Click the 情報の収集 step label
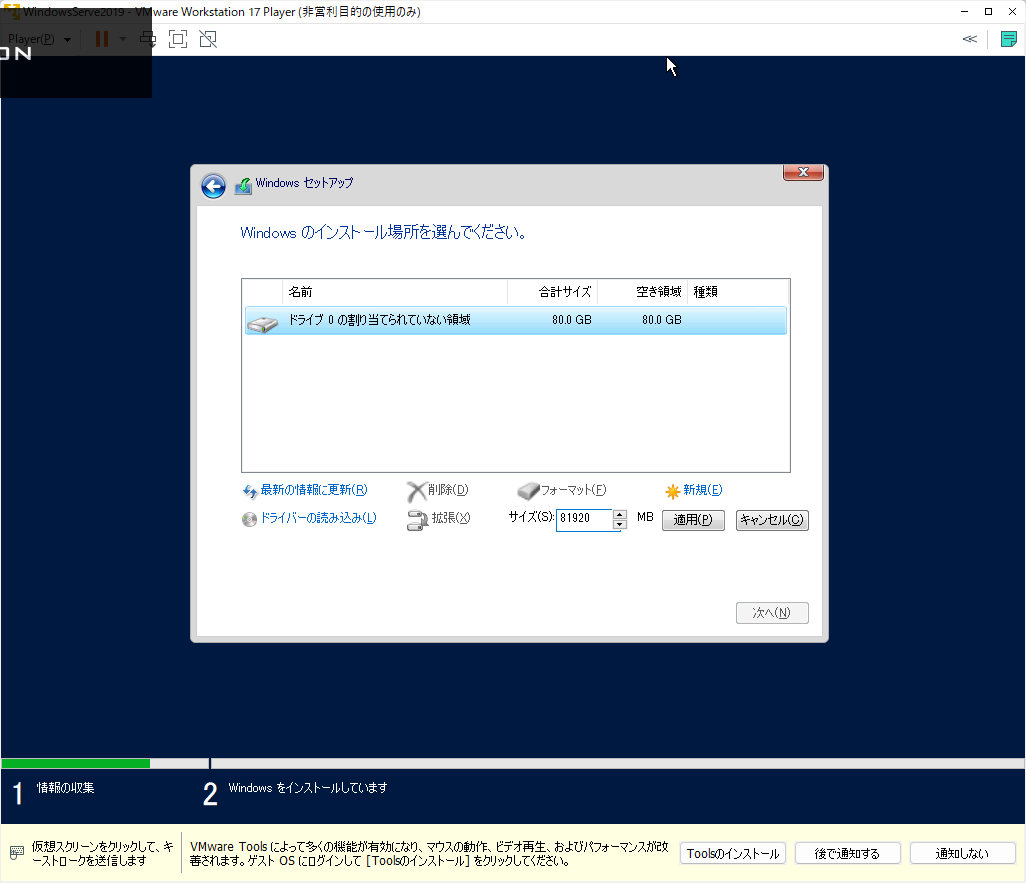Viewport: 1026px width, 883px height. [x=65, y=788]
